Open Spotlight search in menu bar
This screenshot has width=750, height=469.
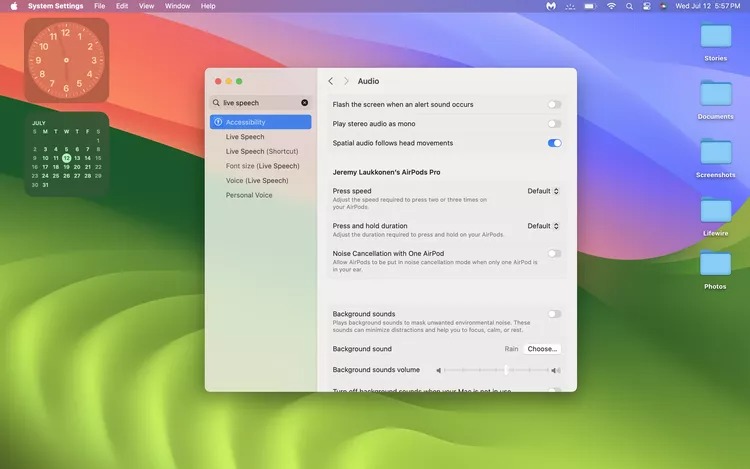pos(629,6)
